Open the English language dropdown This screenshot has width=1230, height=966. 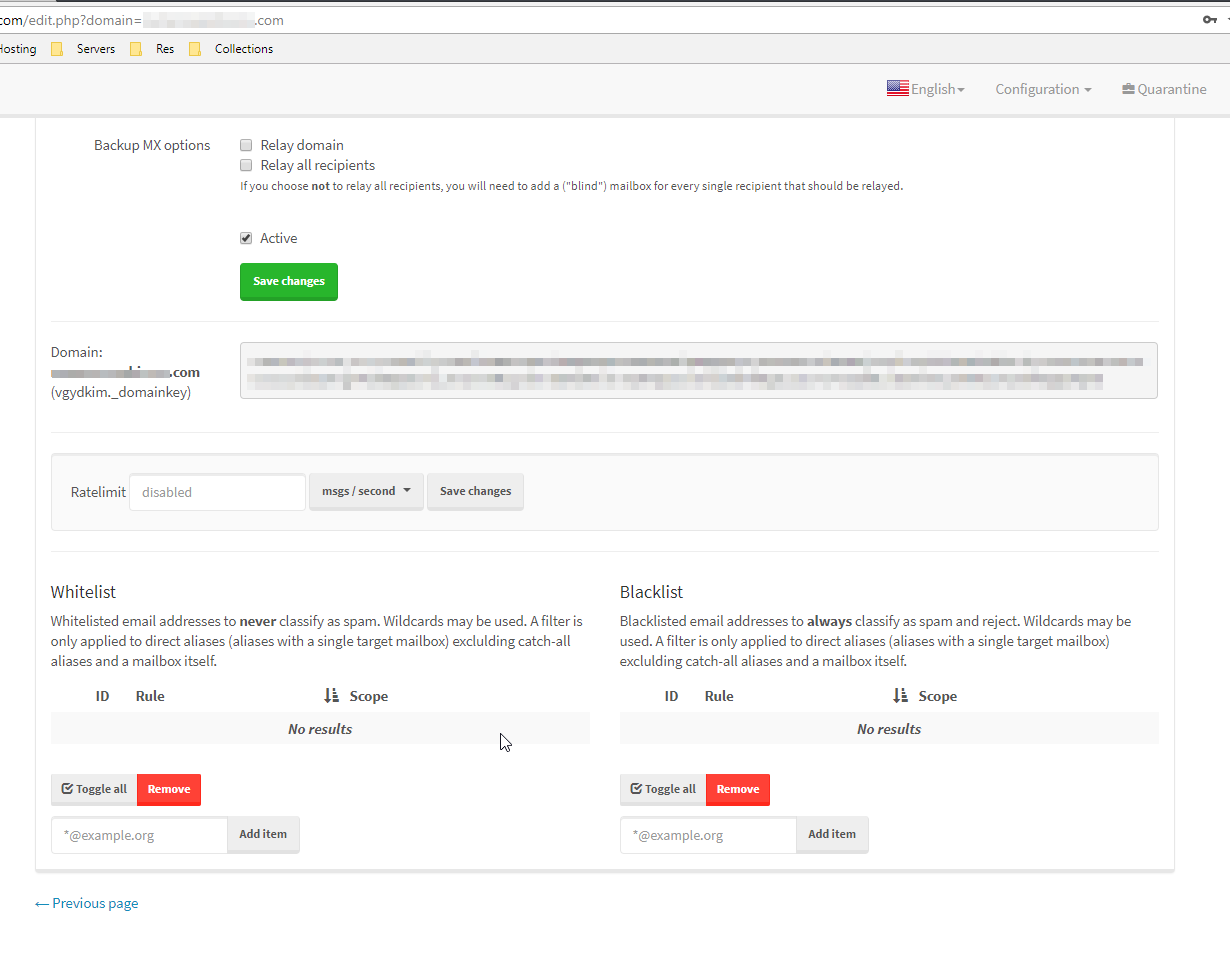click(938, 89)
